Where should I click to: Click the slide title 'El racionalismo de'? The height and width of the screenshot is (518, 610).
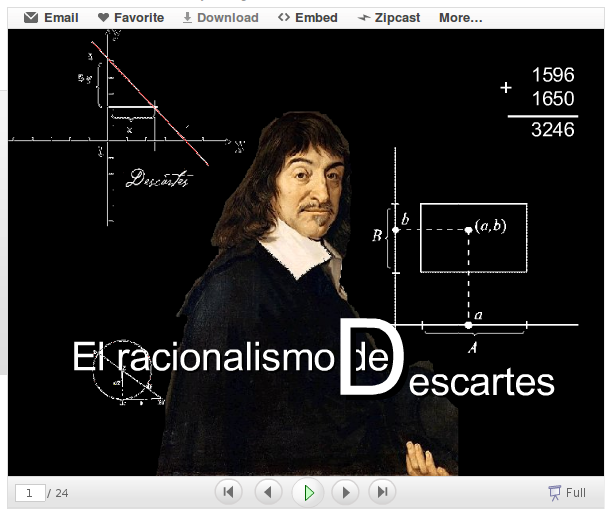tap(230, 357)
